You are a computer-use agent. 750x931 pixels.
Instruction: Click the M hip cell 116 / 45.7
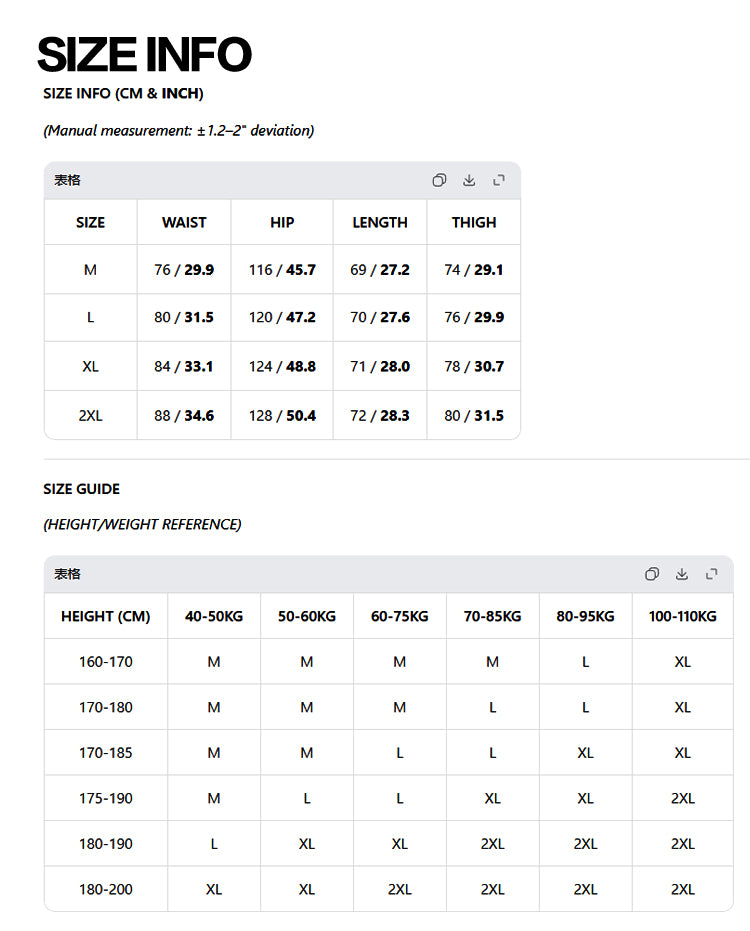point(282,270)
